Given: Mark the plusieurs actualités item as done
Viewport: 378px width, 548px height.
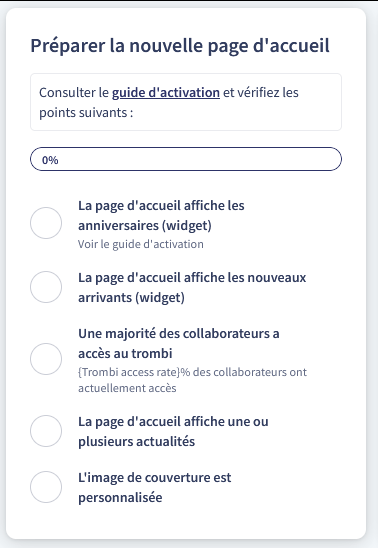Looking at the screenshot, I should (x=46, y=431).
